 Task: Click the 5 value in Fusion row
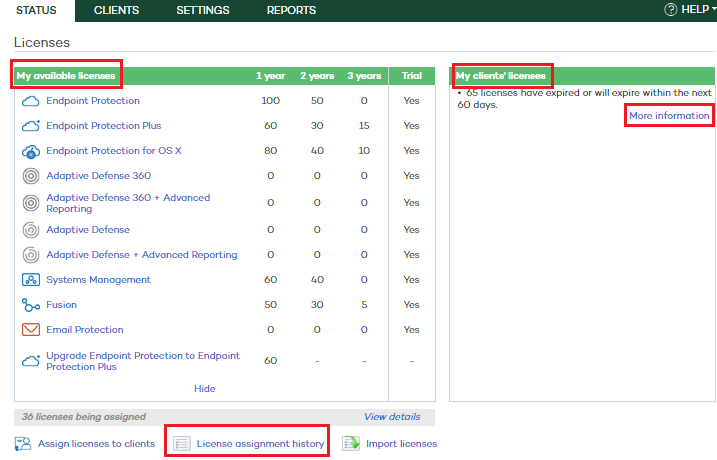click(364, 305)
